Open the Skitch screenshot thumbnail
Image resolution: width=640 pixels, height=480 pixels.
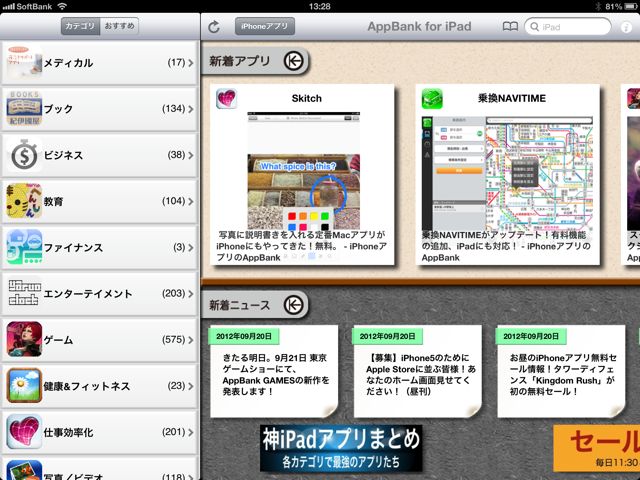304,171
